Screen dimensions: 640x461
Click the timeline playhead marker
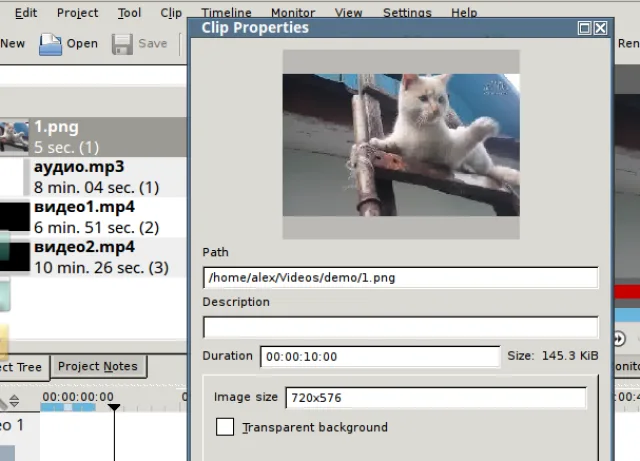click(114, 407)
